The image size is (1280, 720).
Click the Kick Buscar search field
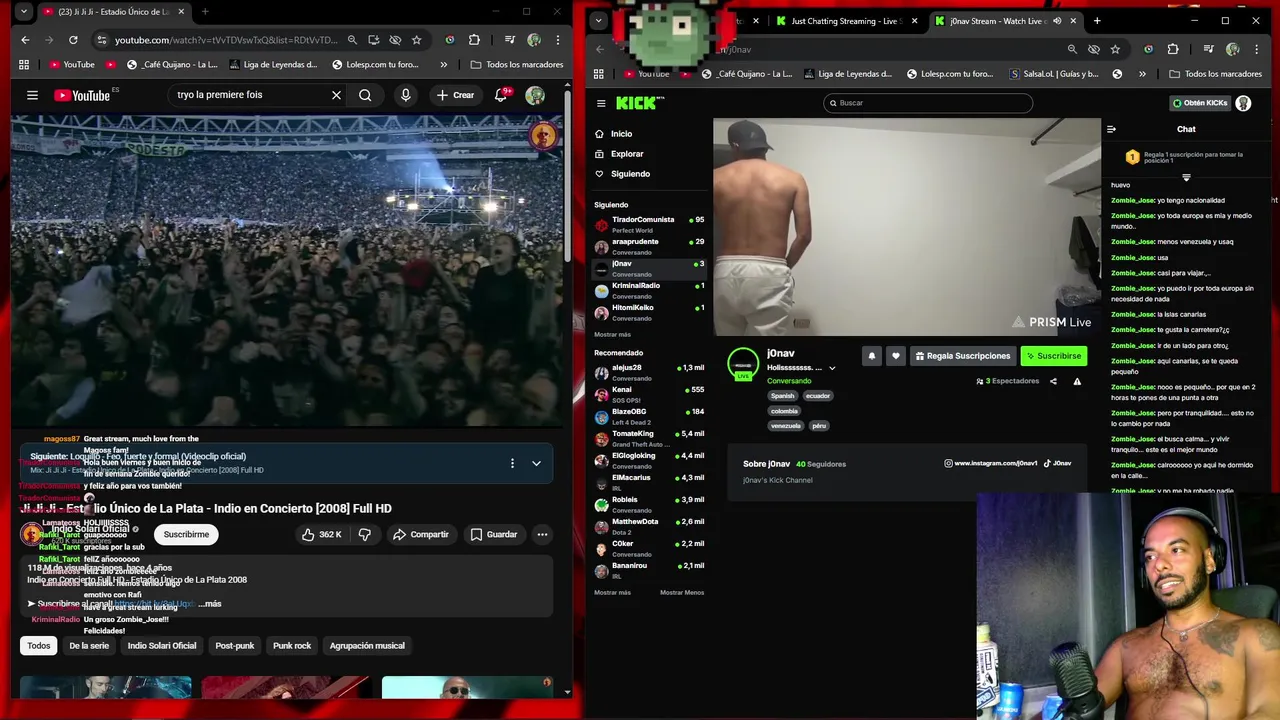pos(928,103)
